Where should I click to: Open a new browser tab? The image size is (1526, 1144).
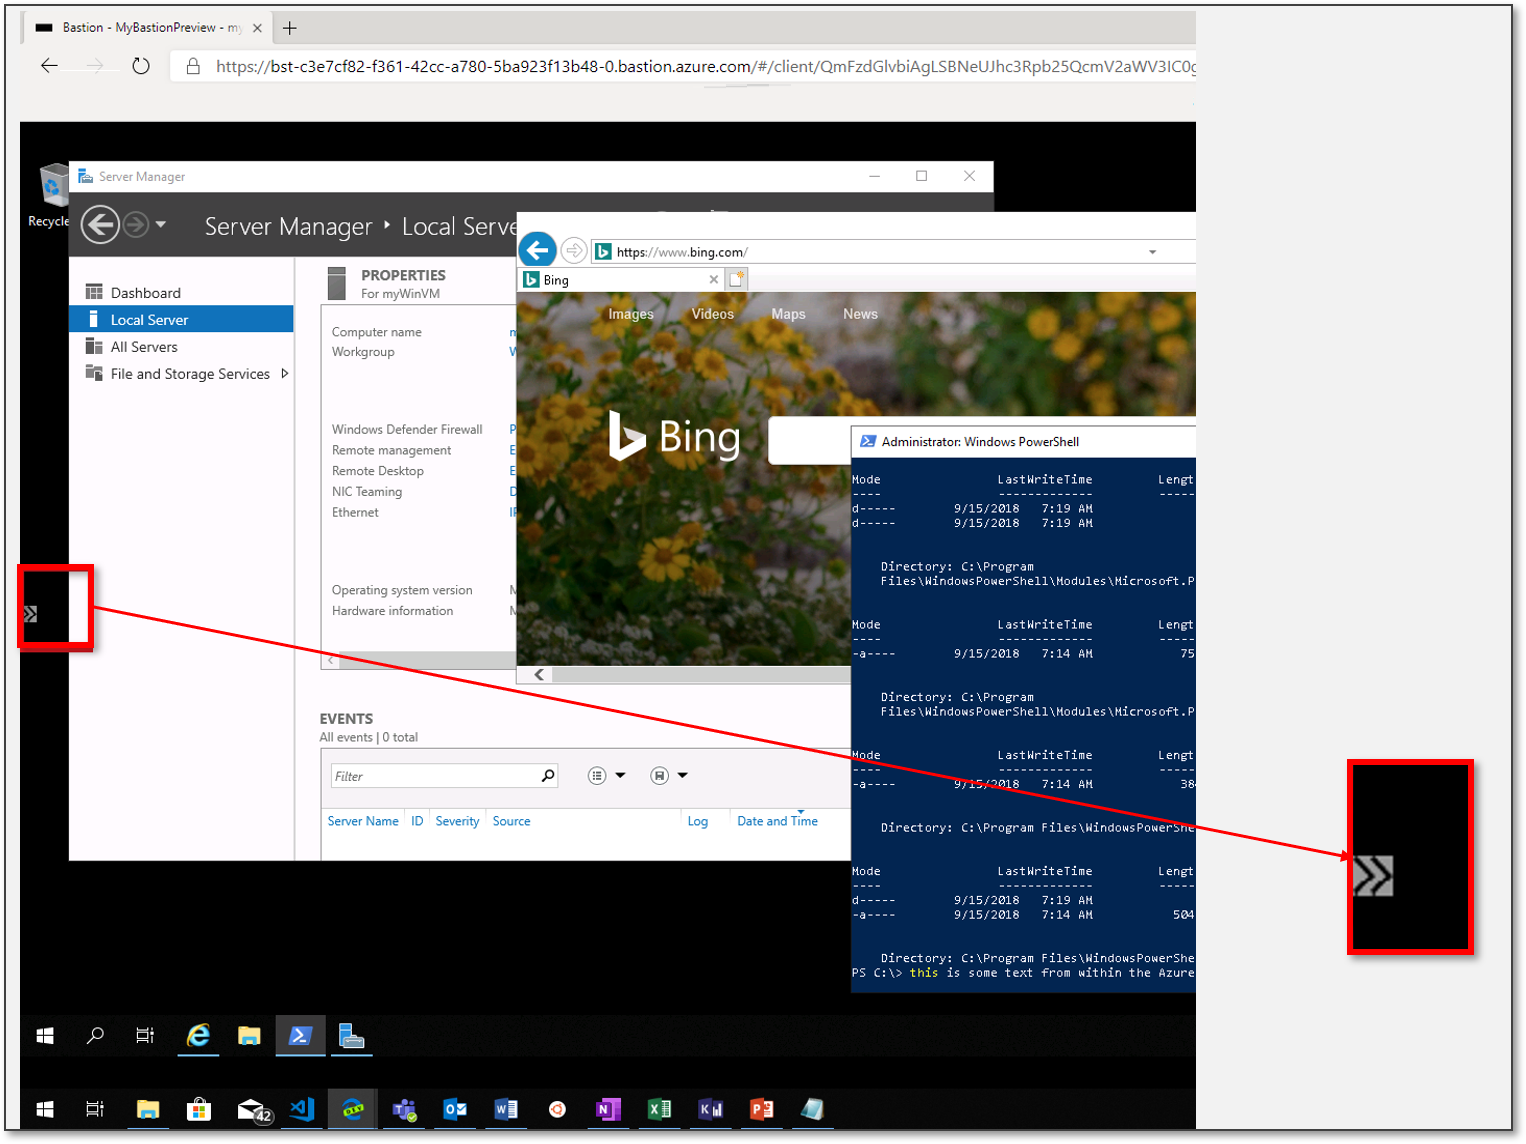pos(290,28)
